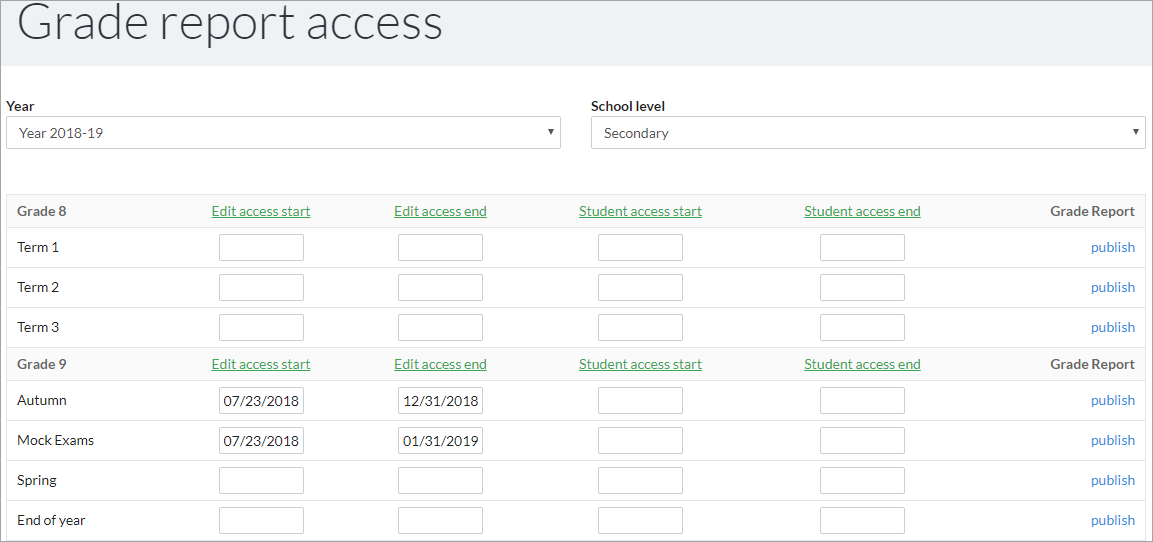Open the School level dropdown
This screenshot has height=542, width=1153.
pos(868,133)
